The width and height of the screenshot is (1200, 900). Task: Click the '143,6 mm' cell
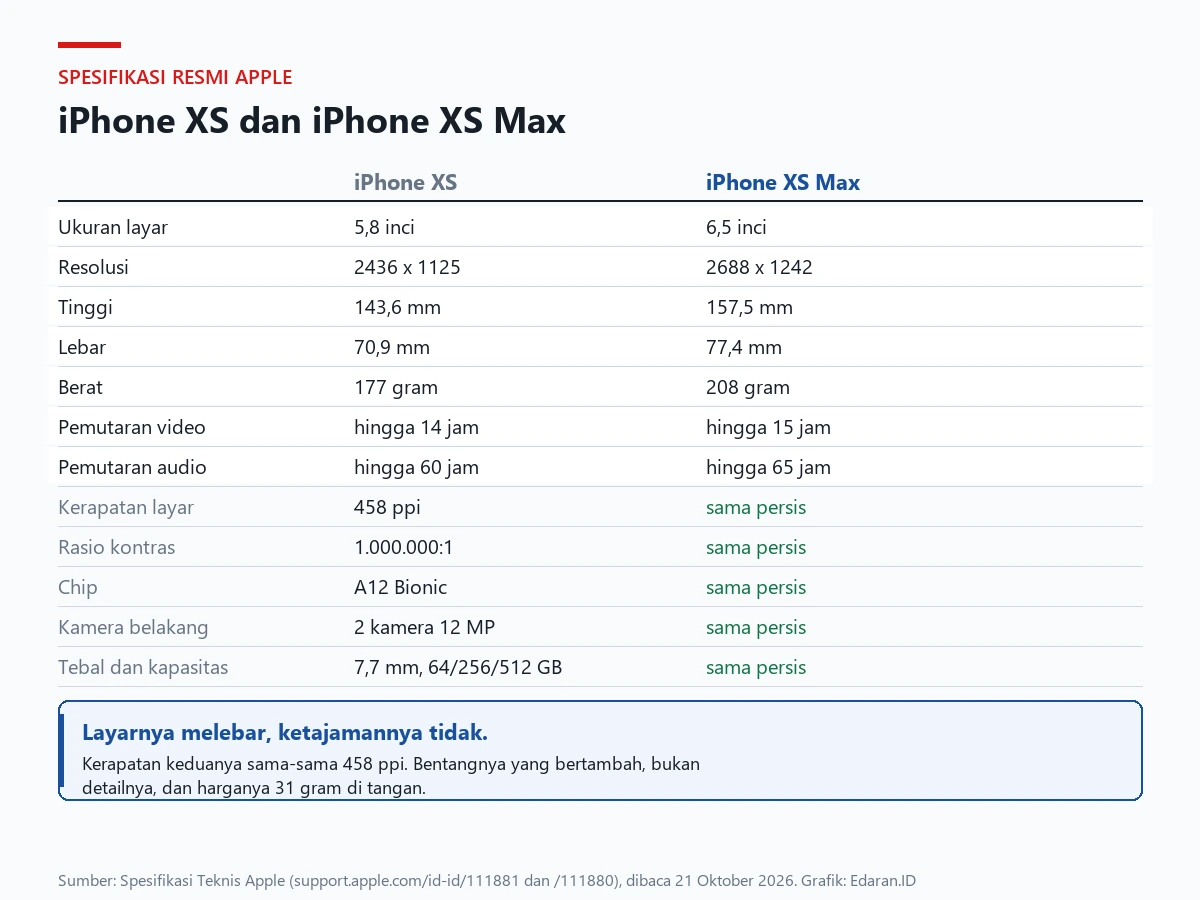pos(397,307)
